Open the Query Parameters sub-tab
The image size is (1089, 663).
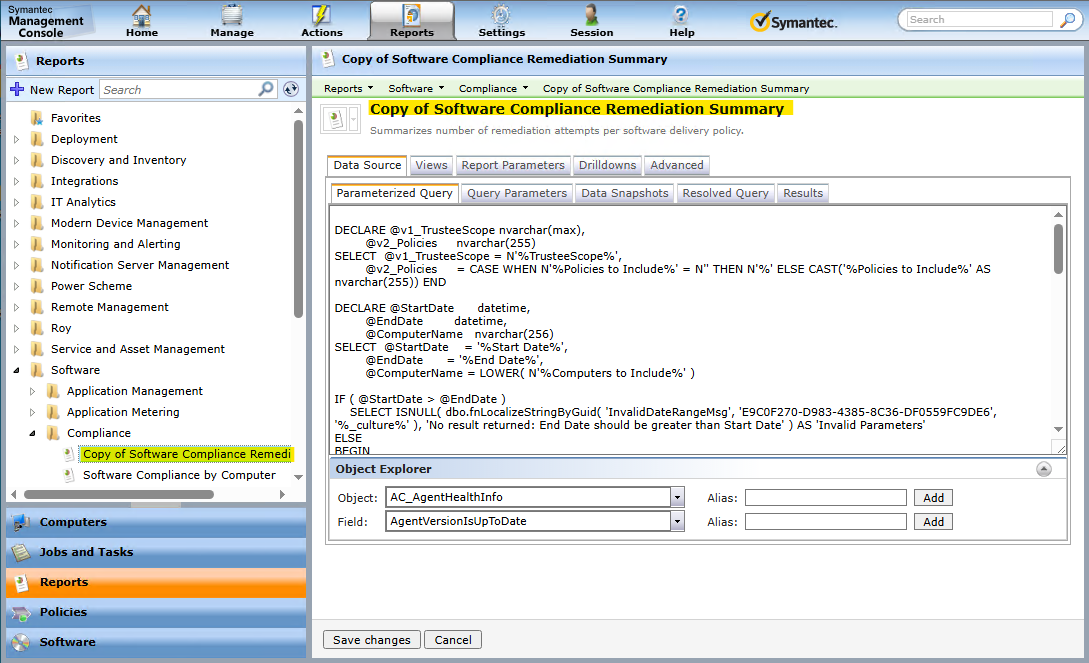tap(516, 193)
